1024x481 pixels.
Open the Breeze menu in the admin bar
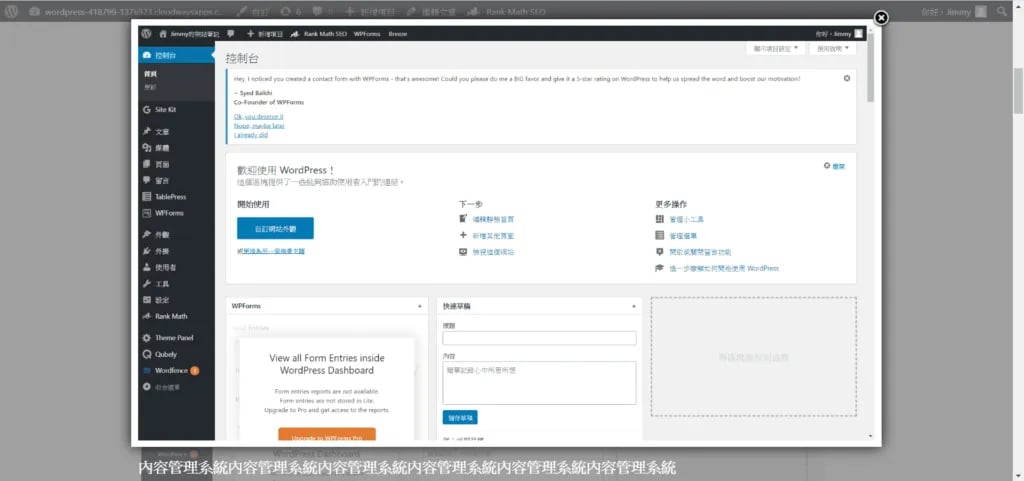point(398,33)
